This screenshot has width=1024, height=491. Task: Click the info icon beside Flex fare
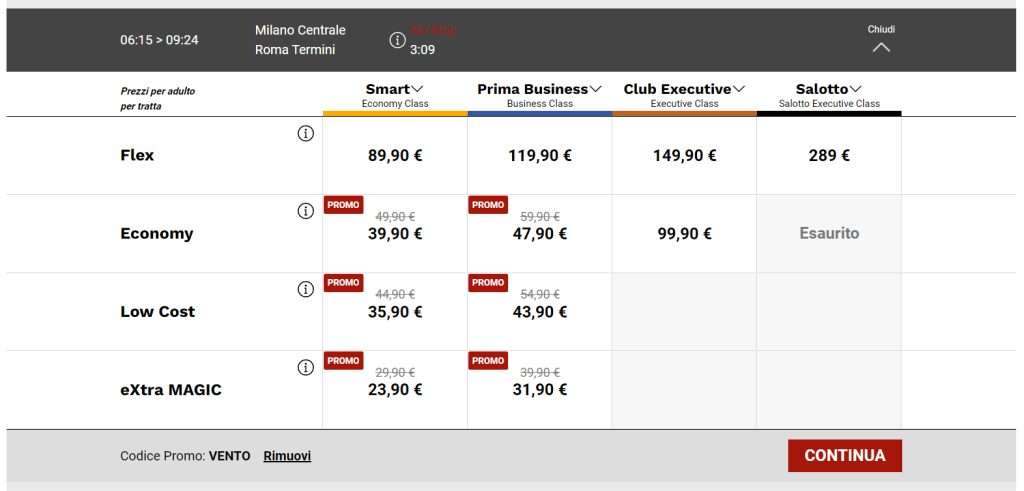tap(306, 134)
